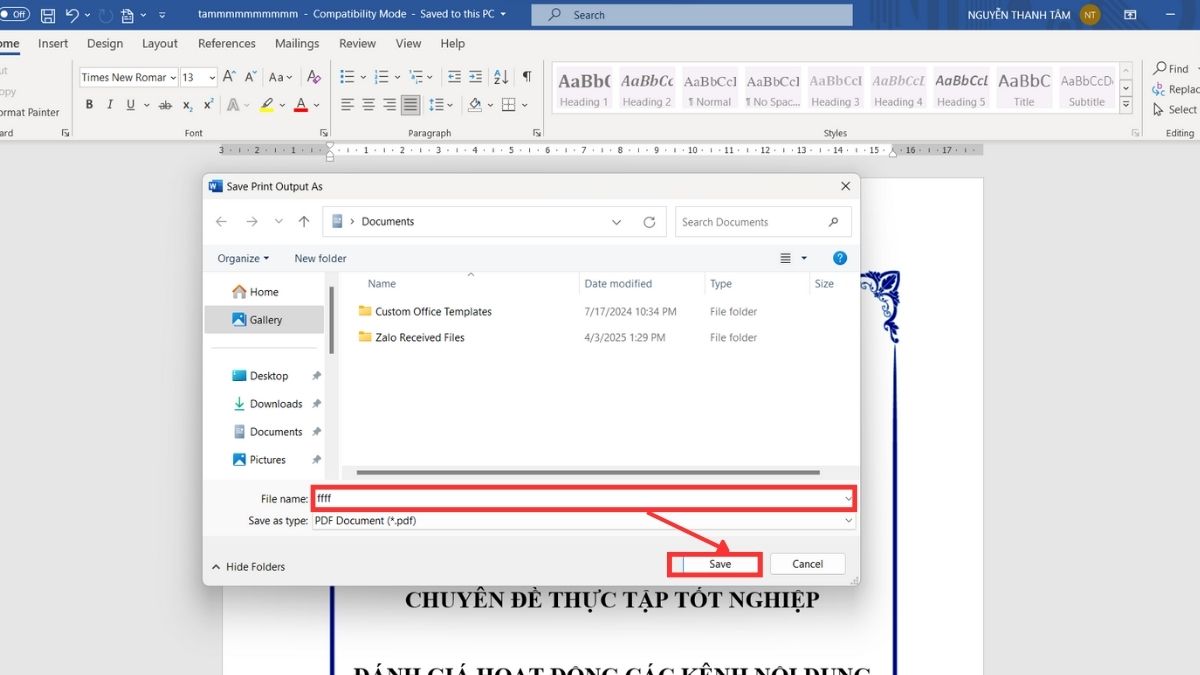Click New folder button
This screenshot has height=675, width=1200.
[320, 258]
